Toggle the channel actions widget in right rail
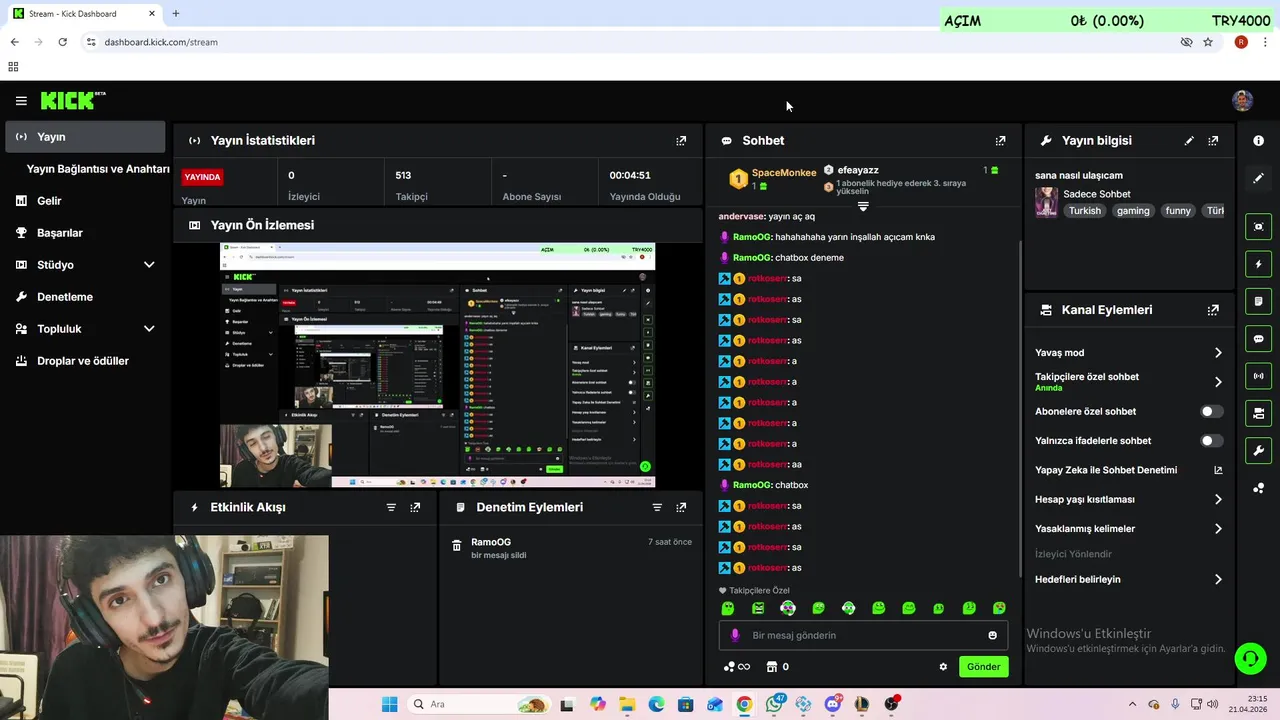 coord(1258,413)
